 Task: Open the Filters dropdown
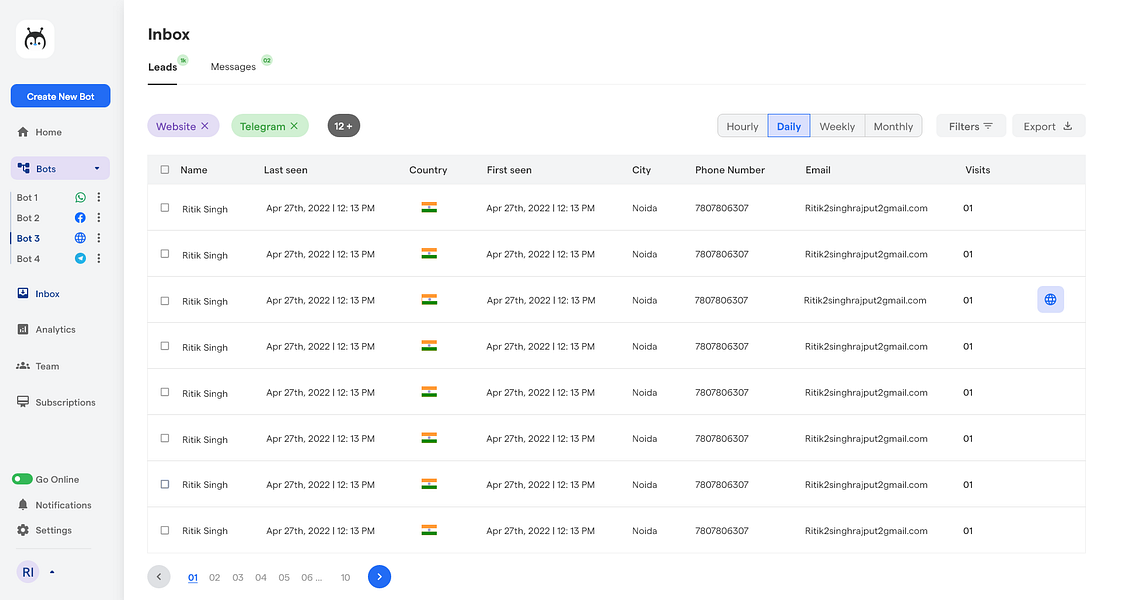pos(971,126)
